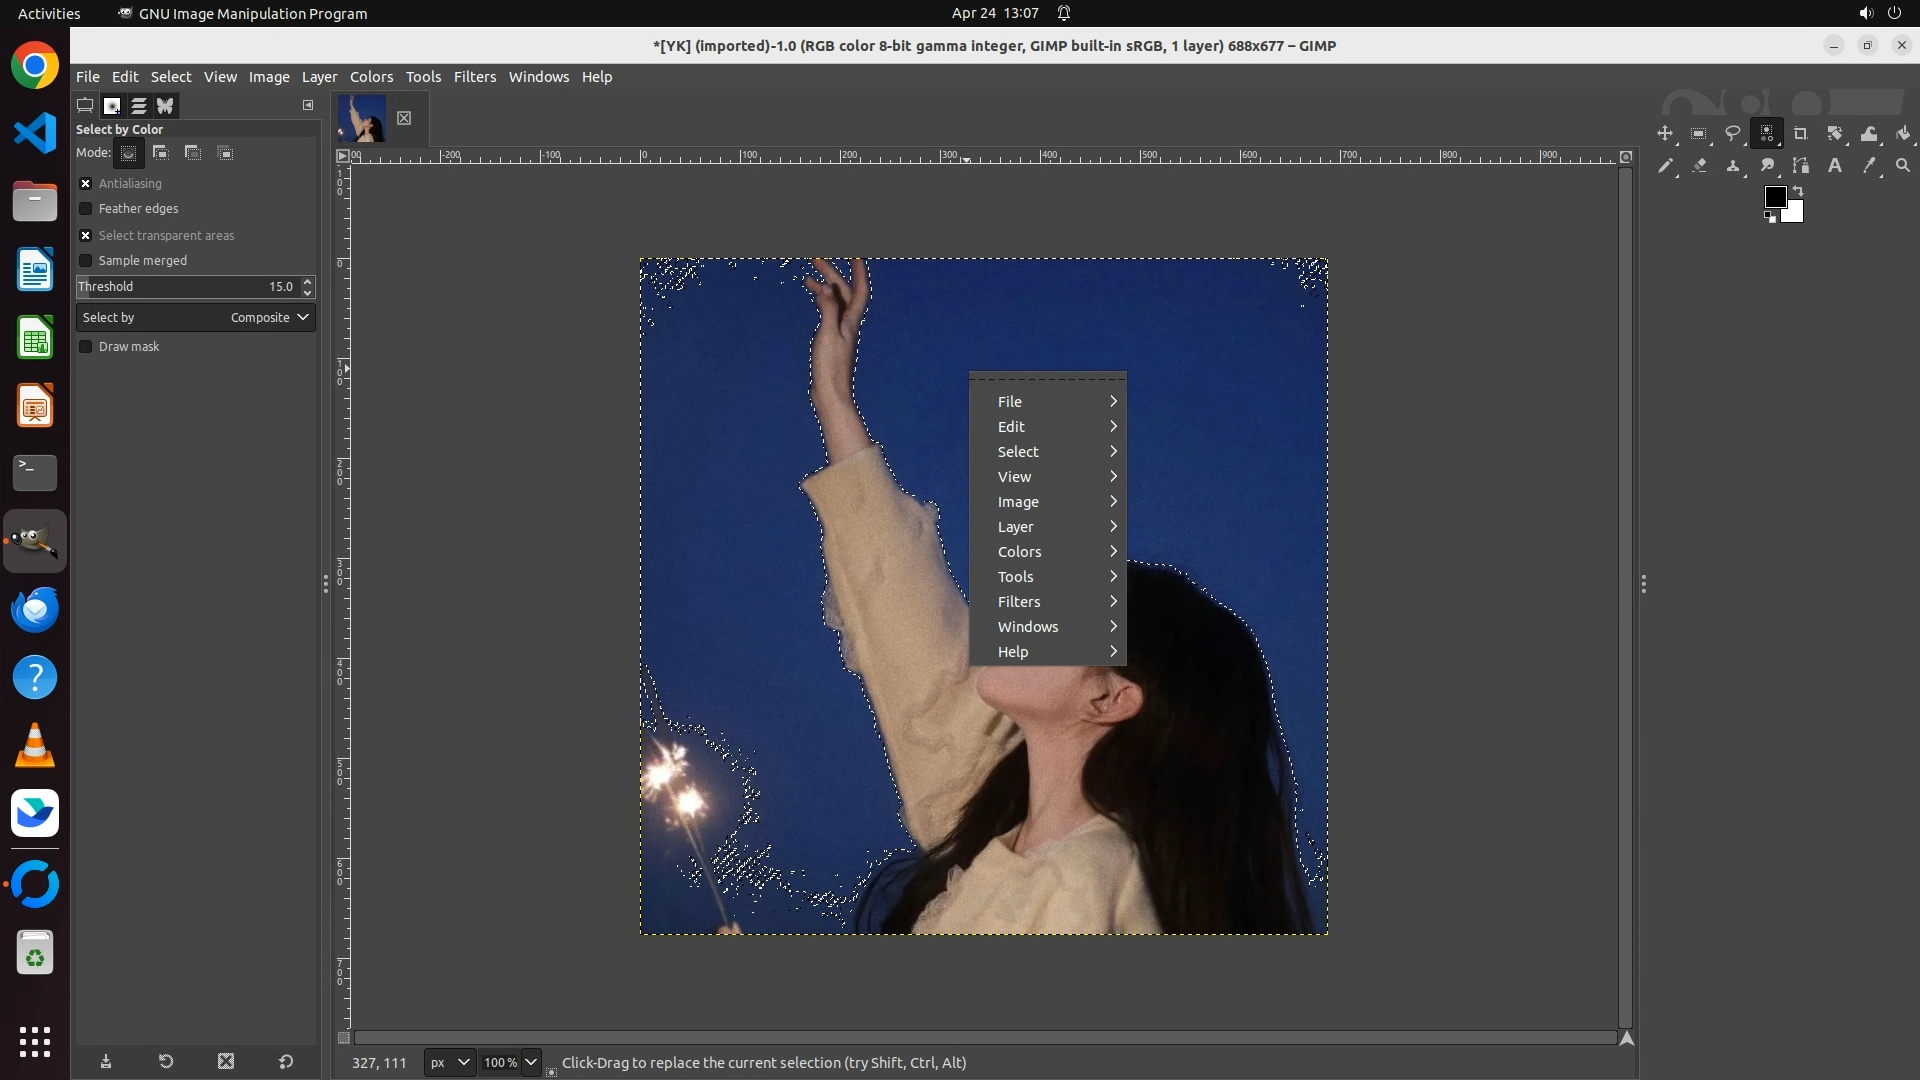
Task: Select the Color Picker eyedropper tool
Action: 1869,166
